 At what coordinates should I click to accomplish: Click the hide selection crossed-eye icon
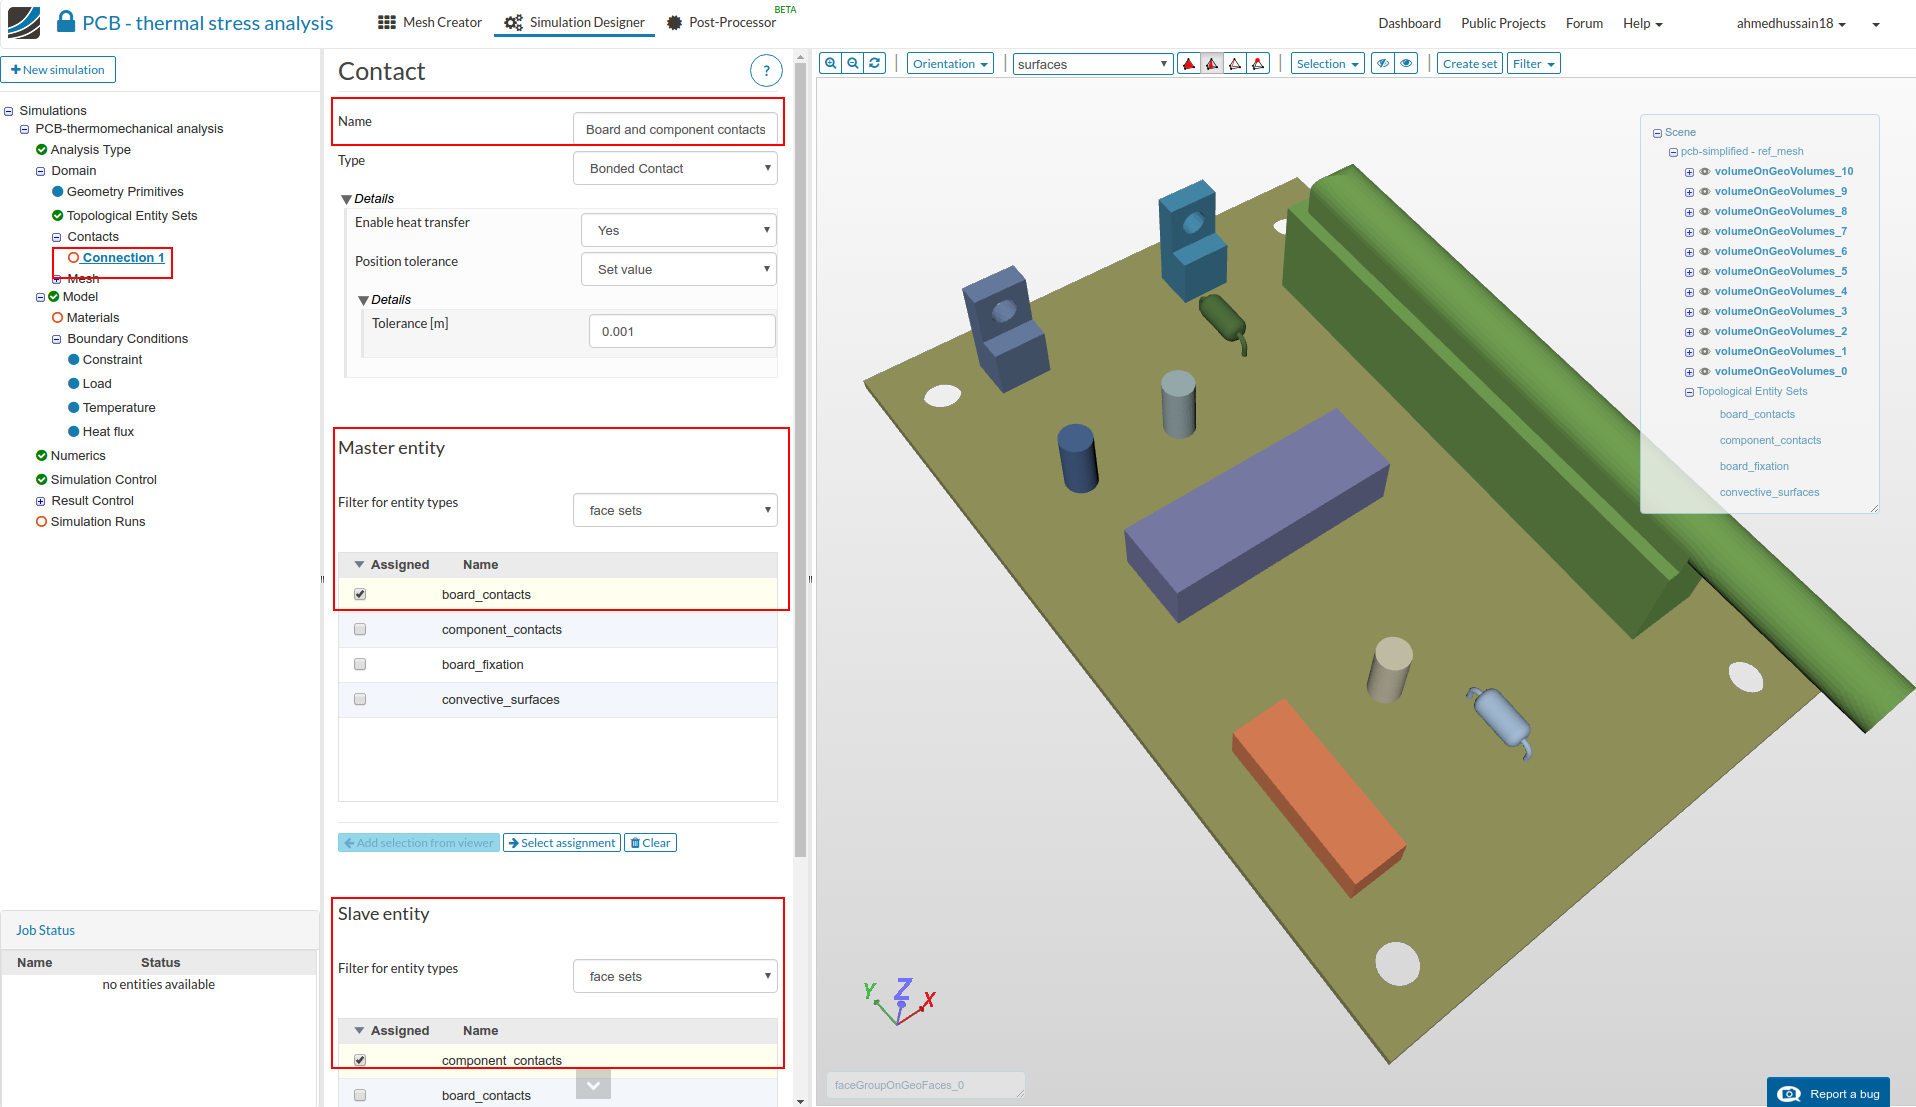[1383, 63]
